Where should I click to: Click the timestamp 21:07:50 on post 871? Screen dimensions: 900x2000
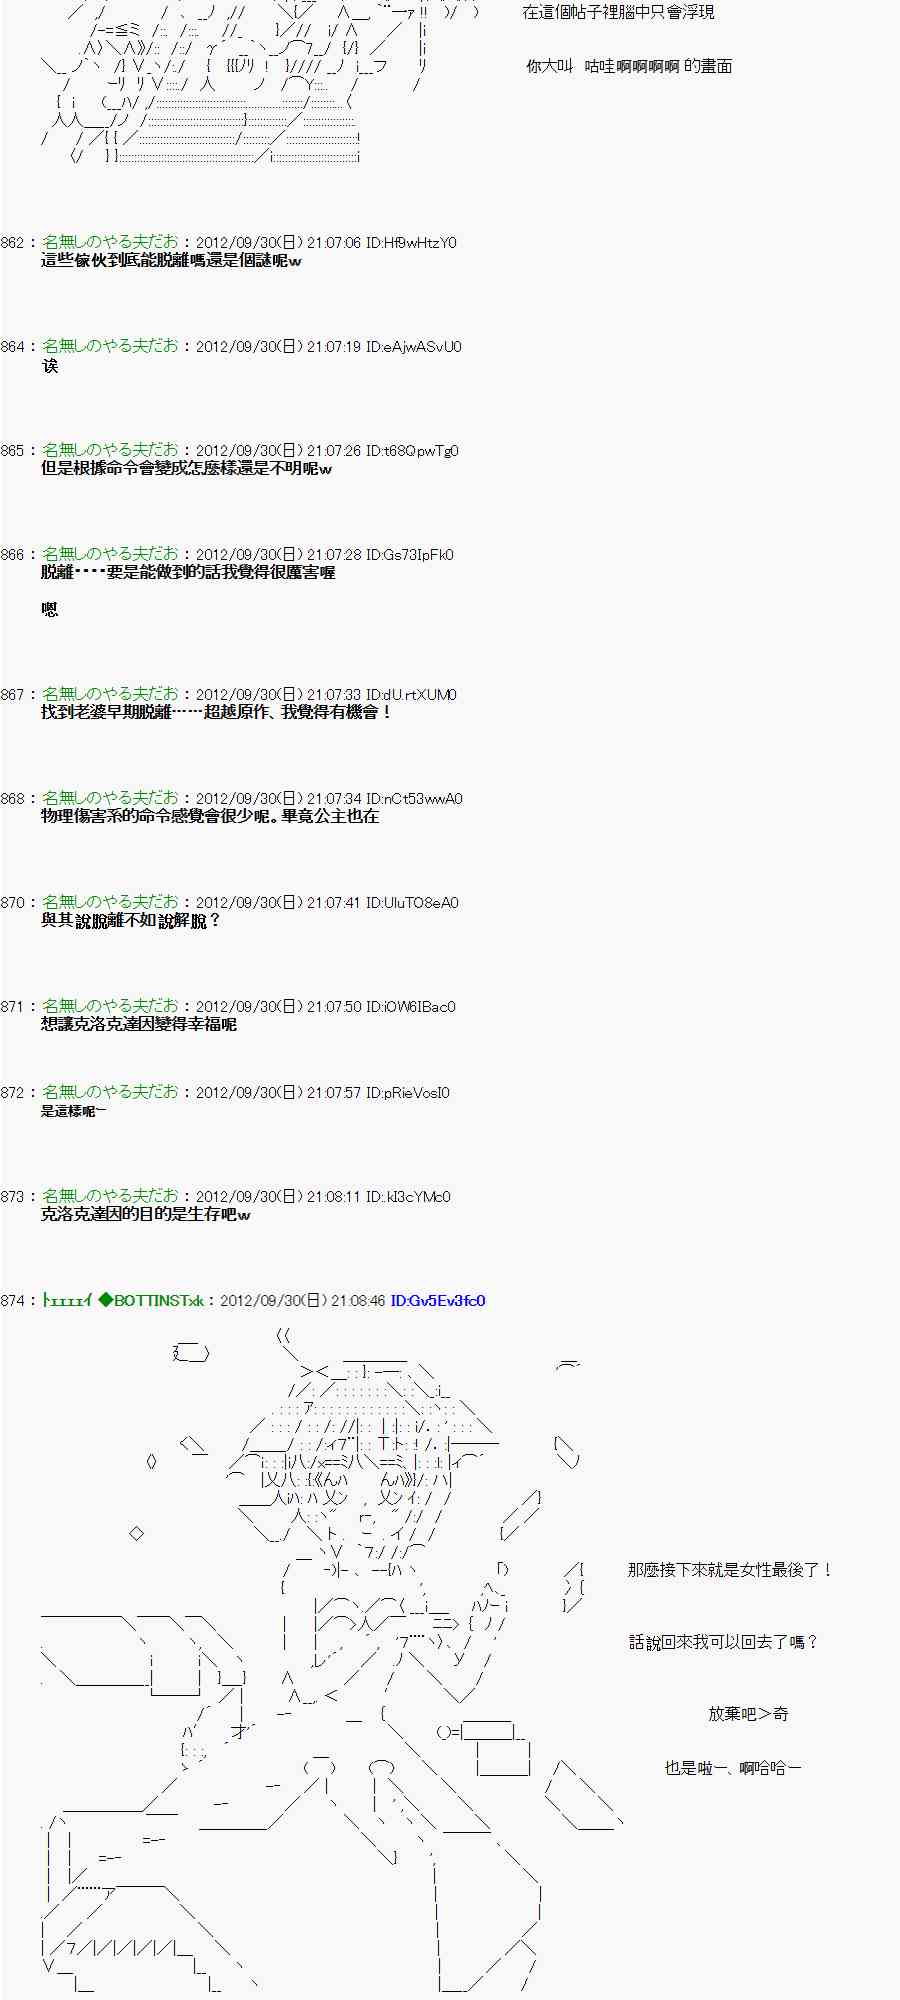coord(334,1007)
